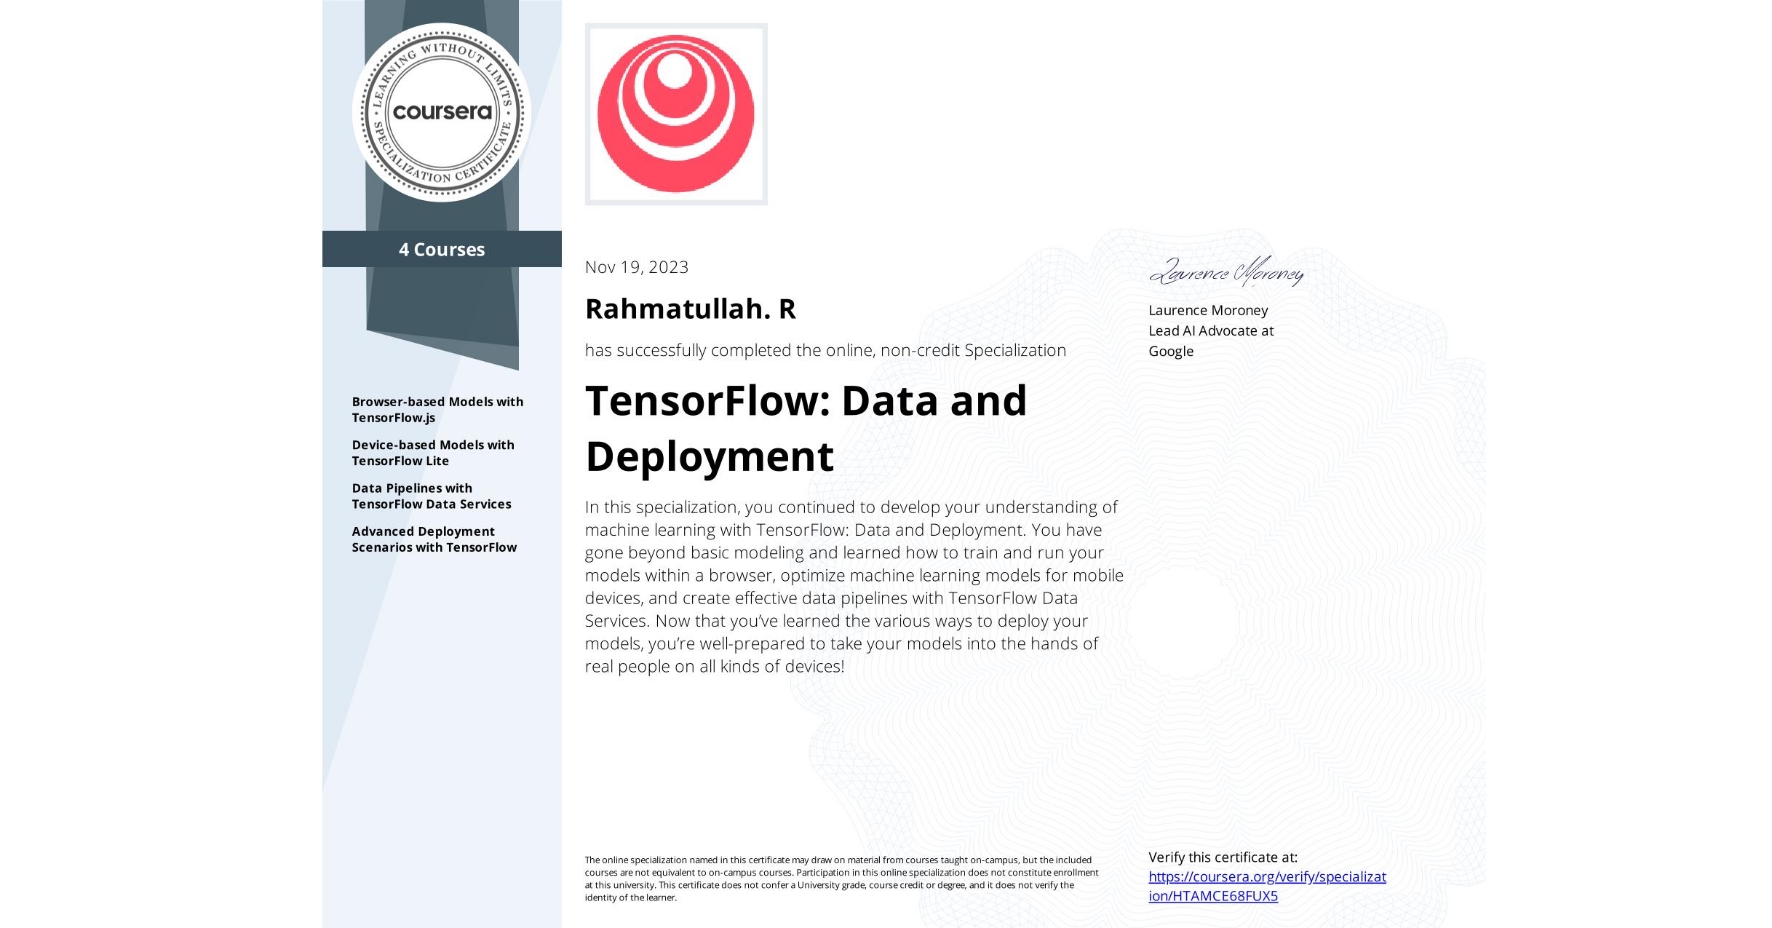Screen dimensions: 1772x928
Task: Select 'Advanced Deployment Scenarios with TensorFlow' course
Action: (x=435, y=540)
